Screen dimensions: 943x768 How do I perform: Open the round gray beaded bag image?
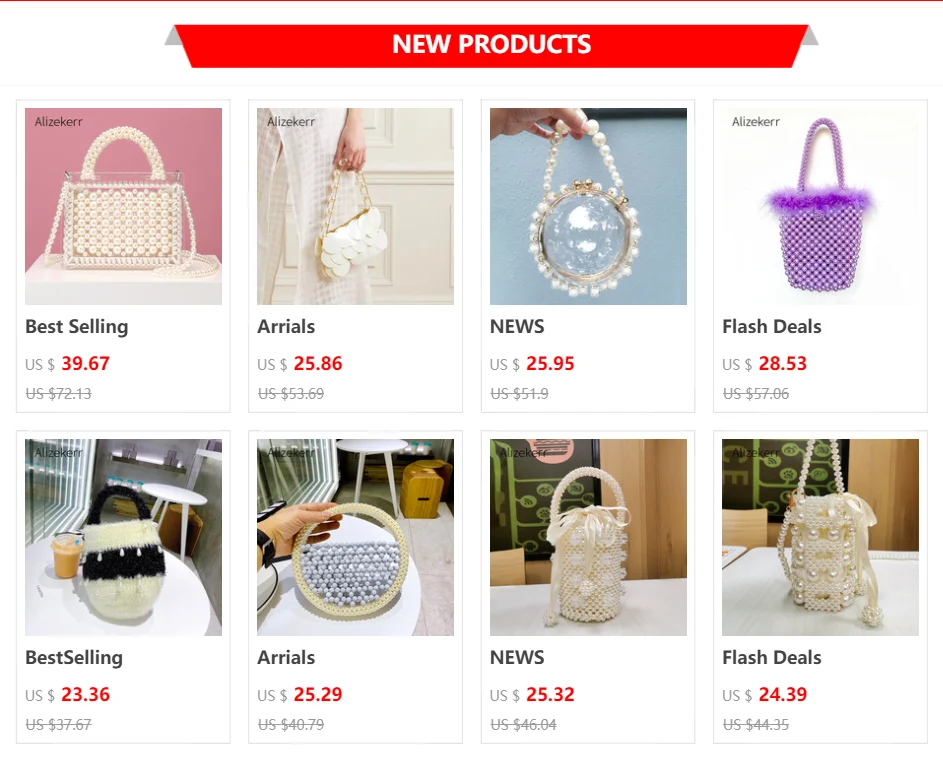[355, 537]
